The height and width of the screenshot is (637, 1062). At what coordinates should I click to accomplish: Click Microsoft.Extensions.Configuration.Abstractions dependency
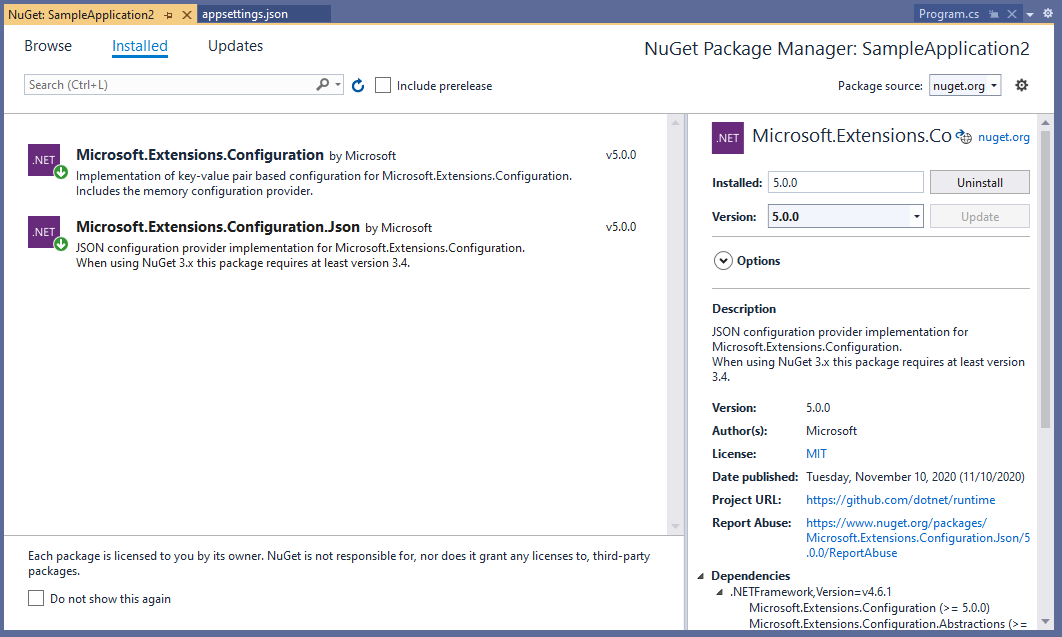click(x=888, y=623)
